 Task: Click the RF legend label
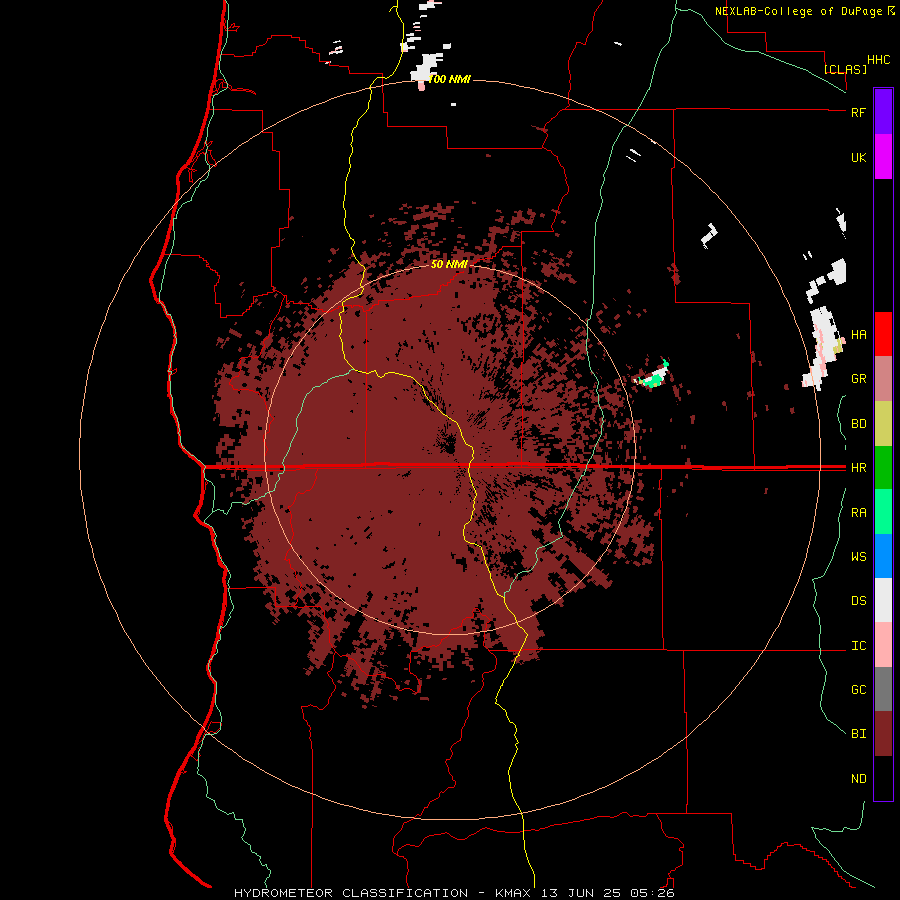click(858, 112)
